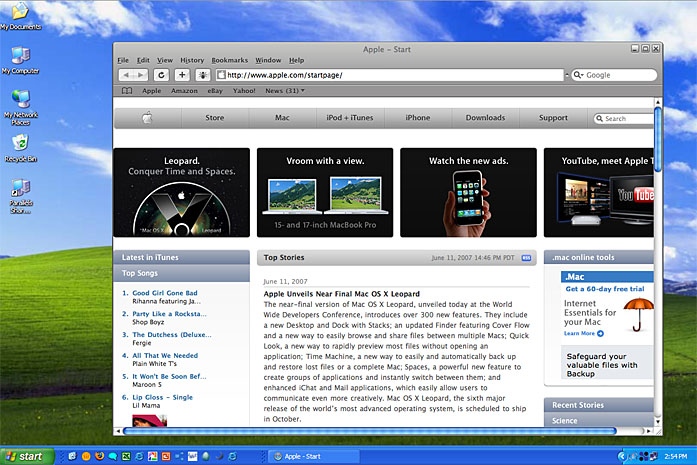697x465 pixels.
Task: Open the Google search magnifier dropdown
Action: click(x=579, y=75)
